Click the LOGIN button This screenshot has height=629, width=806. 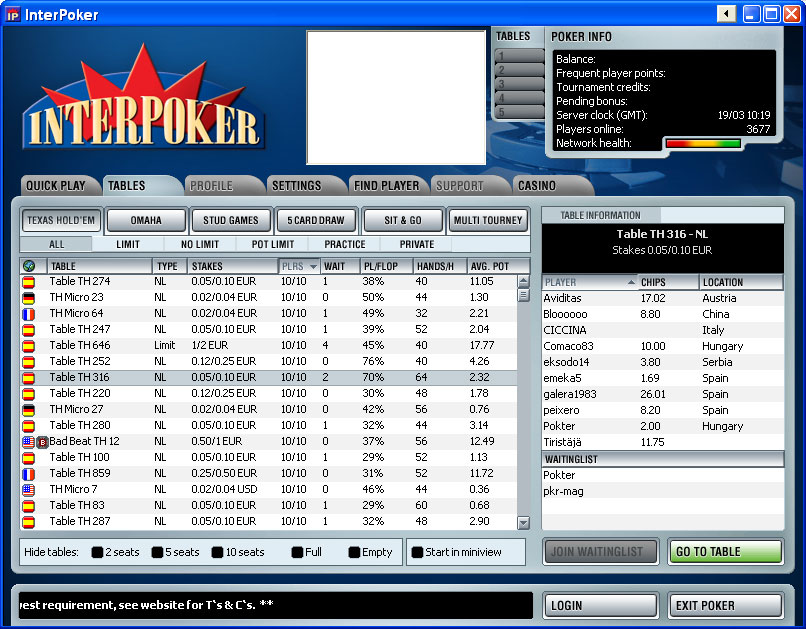click(600, 606)
